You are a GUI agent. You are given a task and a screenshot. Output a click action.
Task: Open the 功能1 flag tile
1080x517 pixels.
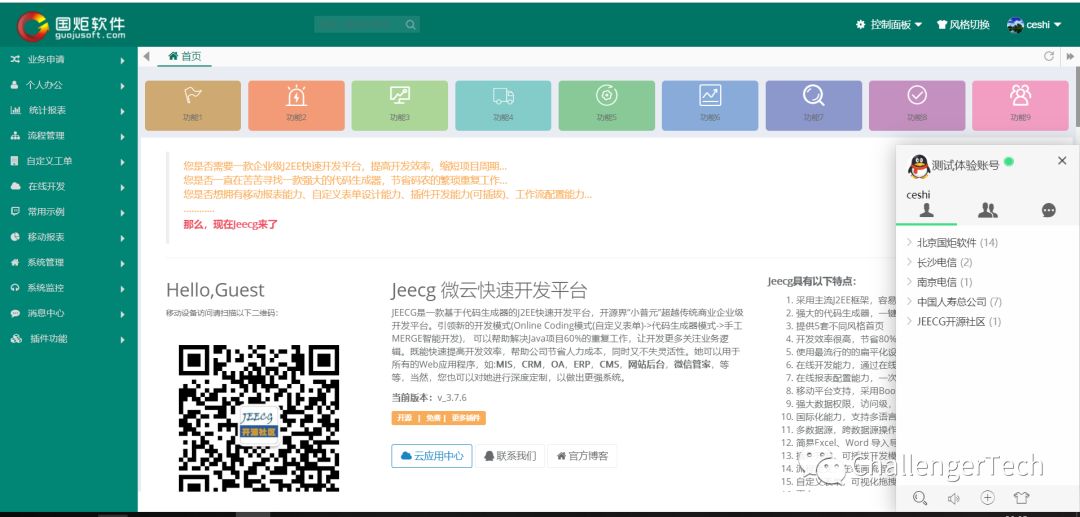click(x=193, y=105)
